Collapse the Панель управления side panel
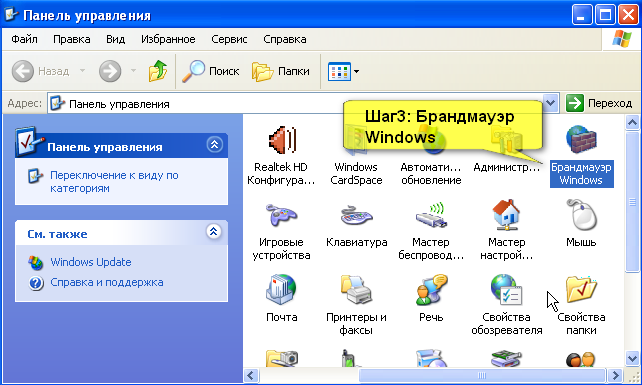The width and height of the screenshot is (642, 385). pos(215,145)
